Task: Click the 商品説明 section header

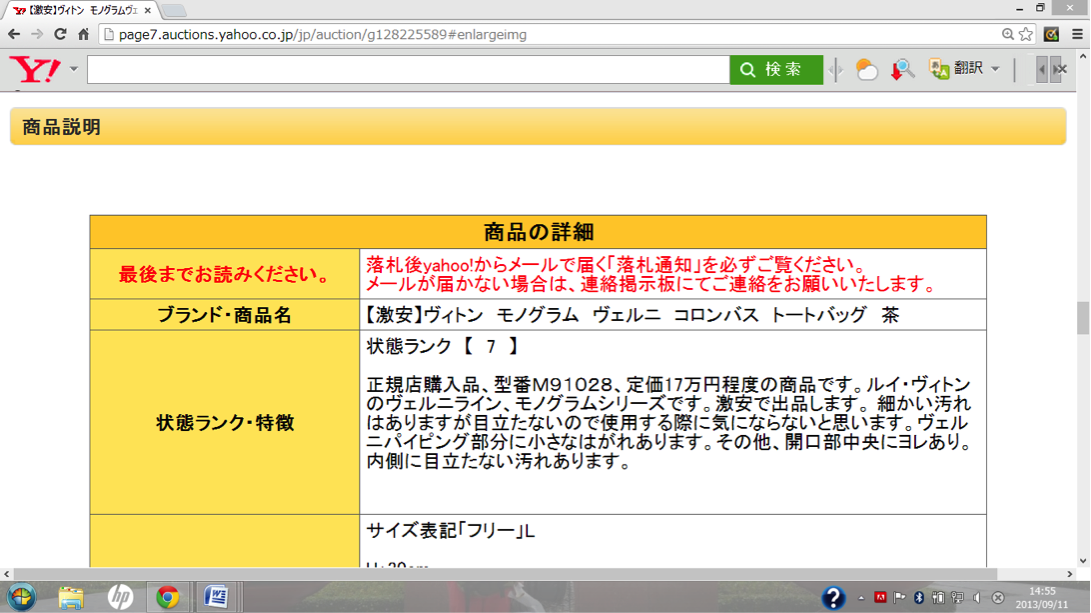Action: [538, 127]
